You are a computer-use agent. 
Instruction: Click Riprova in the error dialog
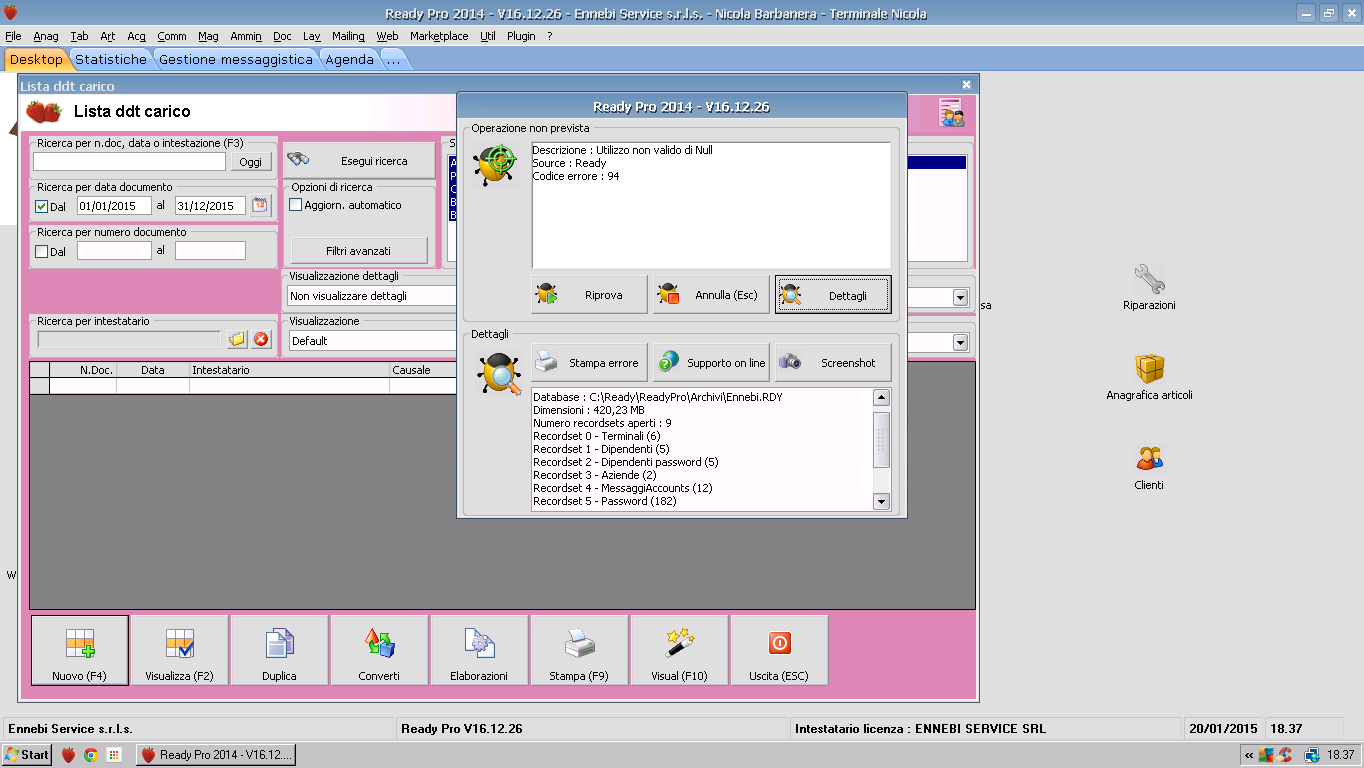(x=589, y=295)
